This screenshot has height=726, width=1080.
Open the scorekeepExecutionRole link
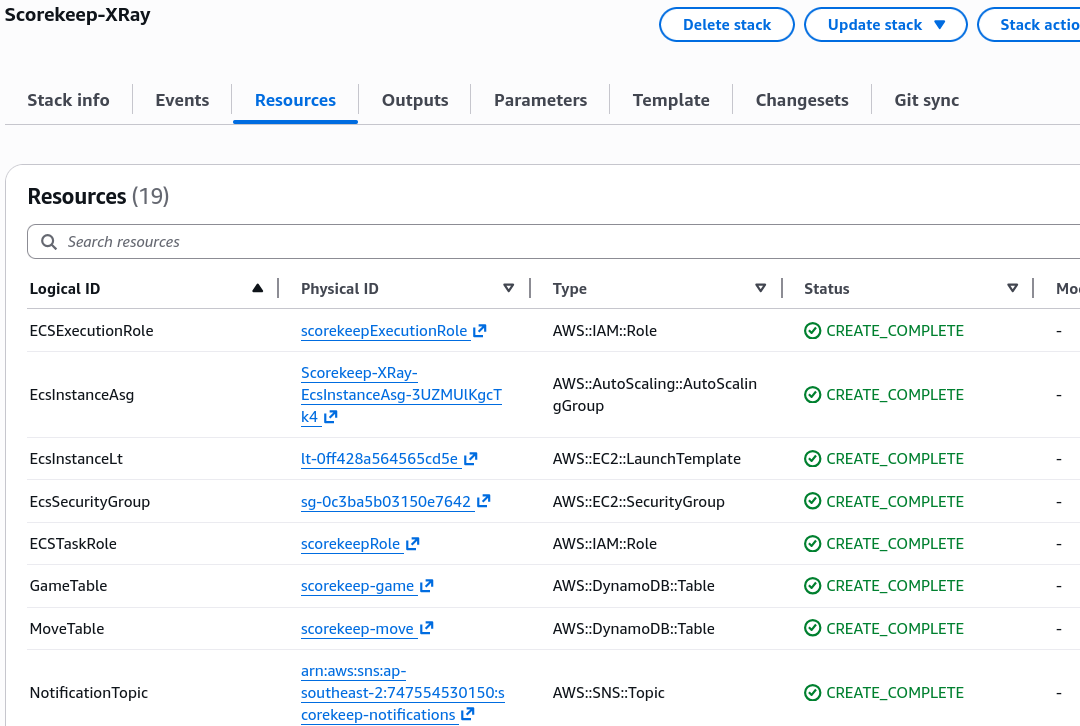[x=384, y=331]
